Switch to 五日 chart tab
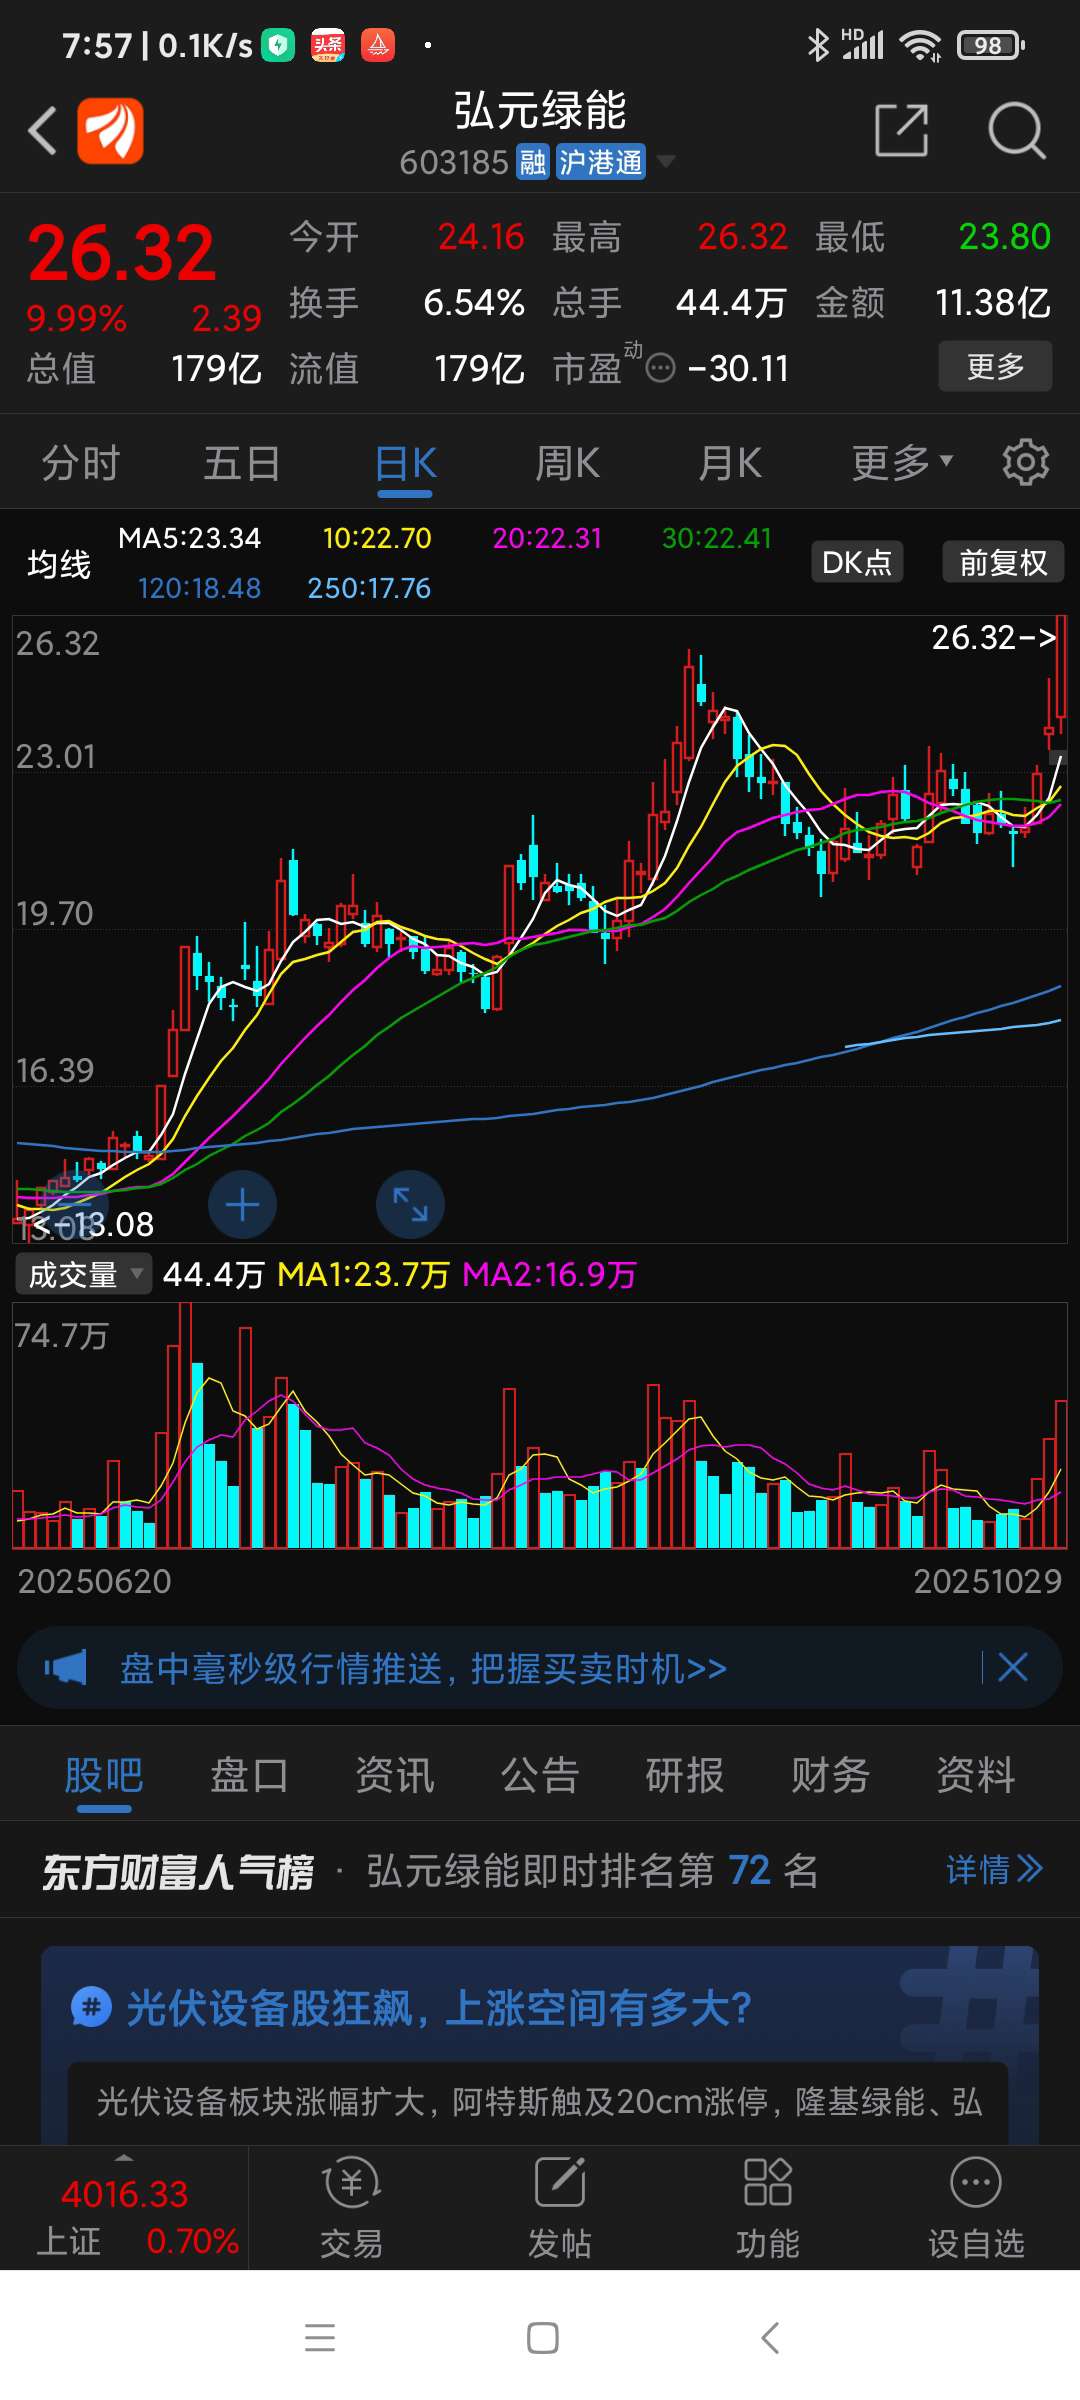The height and width of the screenshot is (2400, 1080). (242, 463)
